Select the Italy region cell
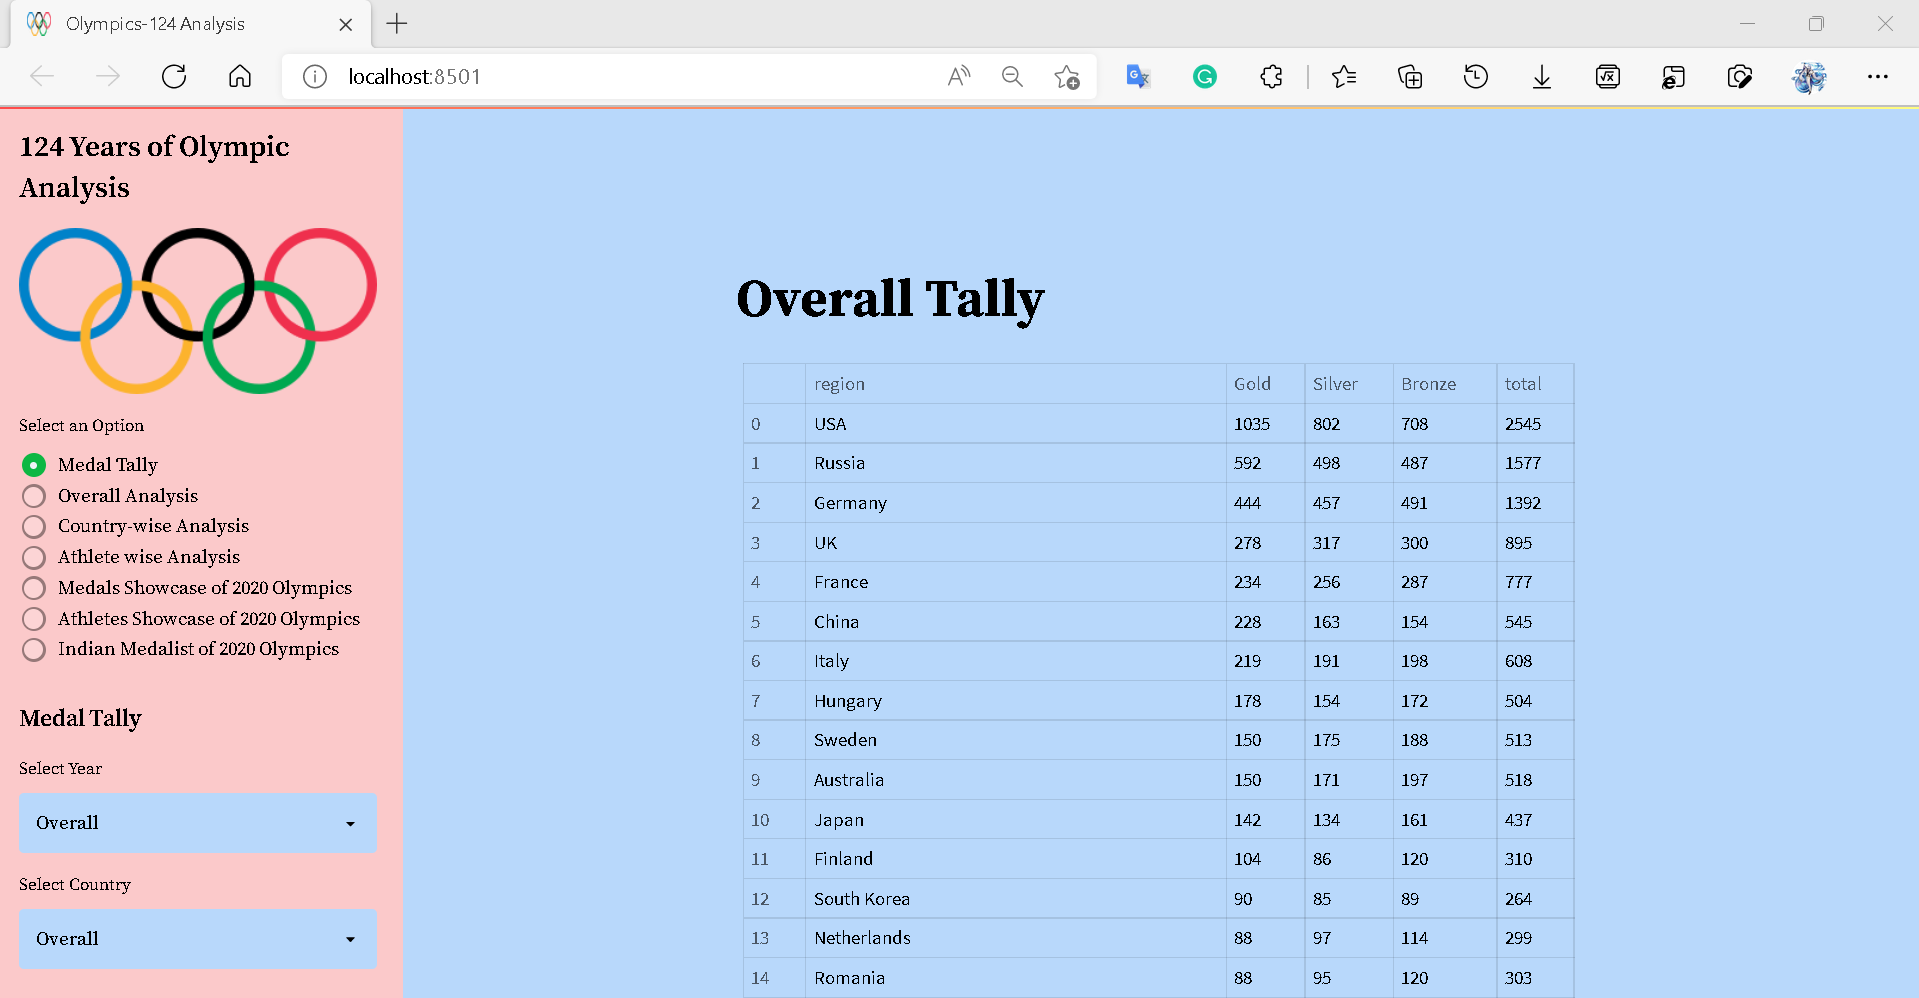The image size is (1919, 998). click(x=1016, y=661)
